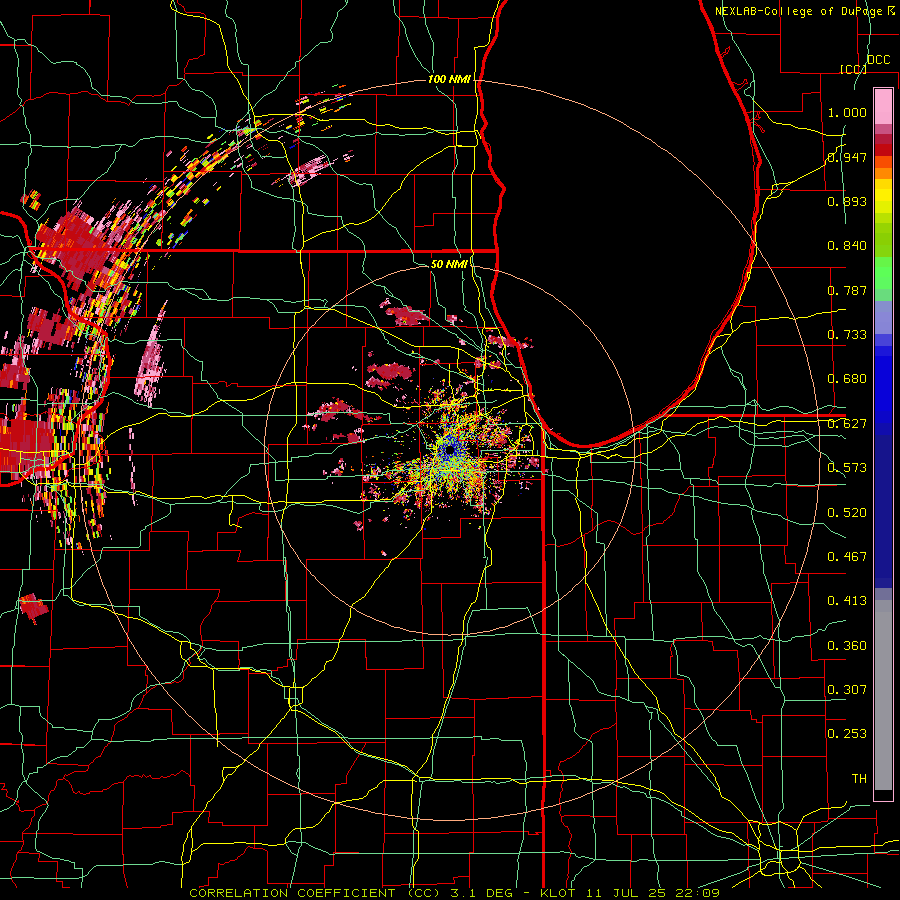
Task: Click the 100 NMI range ring label
Action: click(x=449, y=79)
